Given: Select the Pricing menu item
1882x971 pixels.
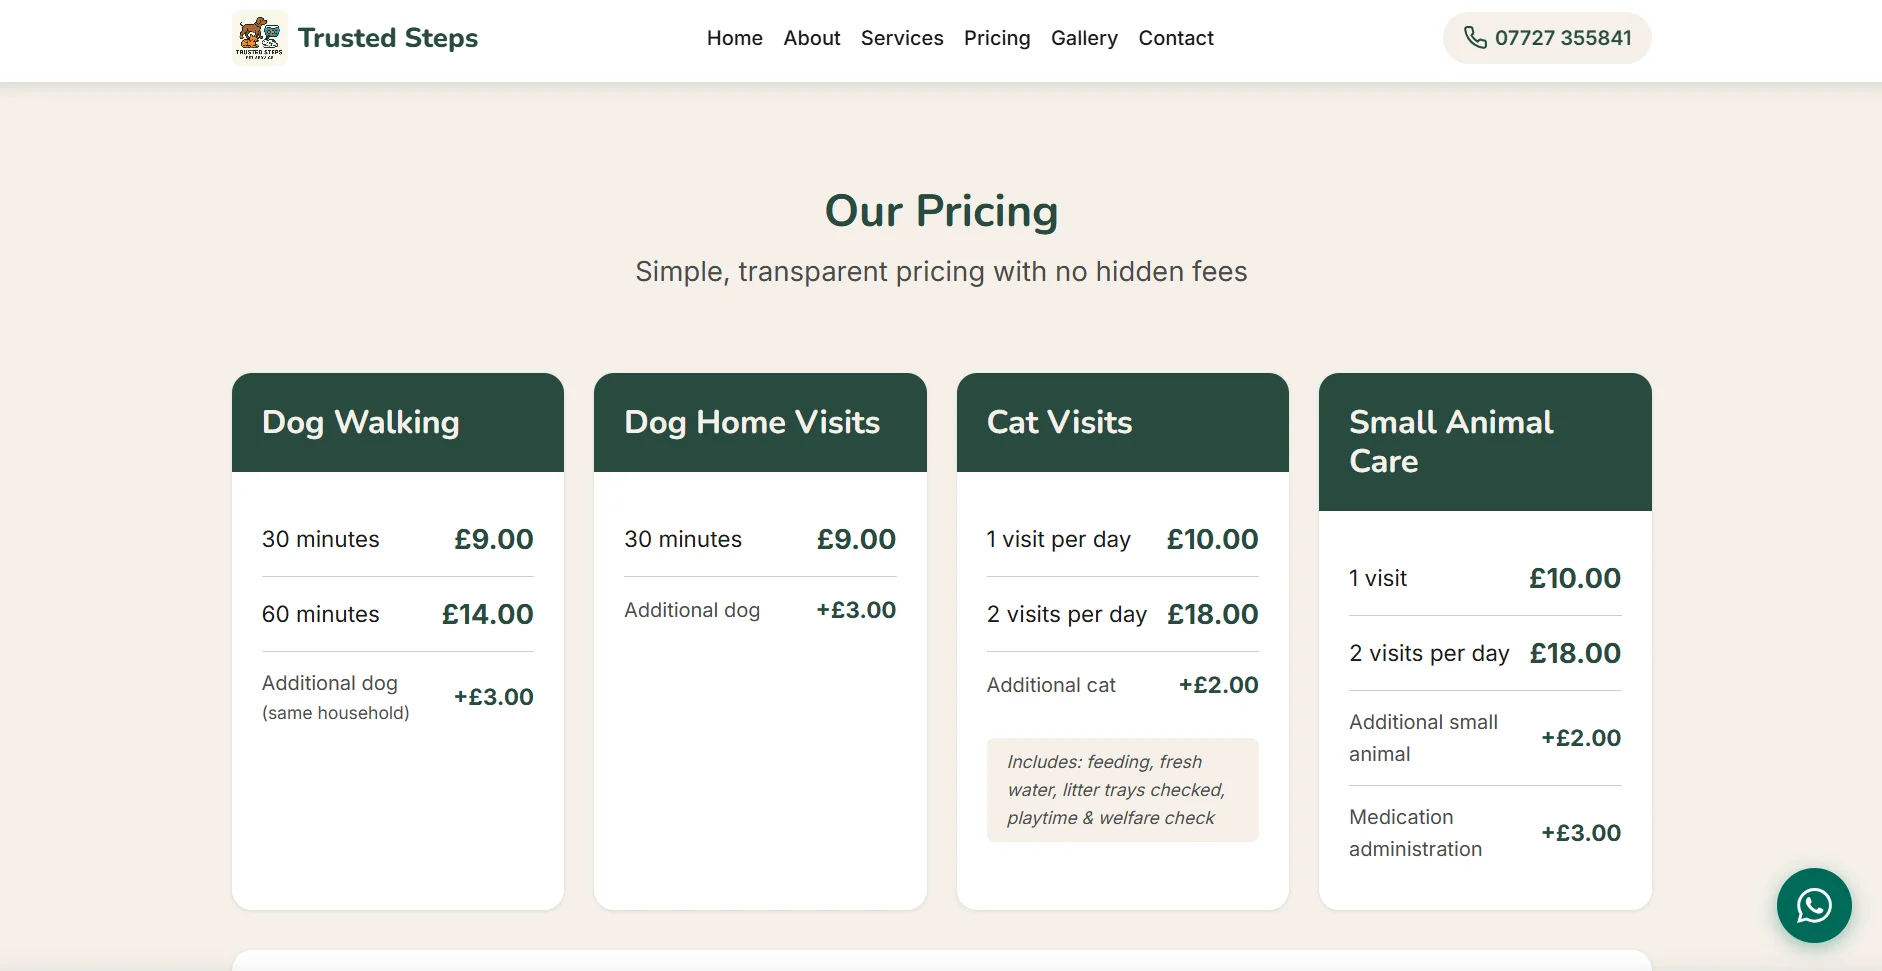Looking at the screenshot, I should coord(997,38).
